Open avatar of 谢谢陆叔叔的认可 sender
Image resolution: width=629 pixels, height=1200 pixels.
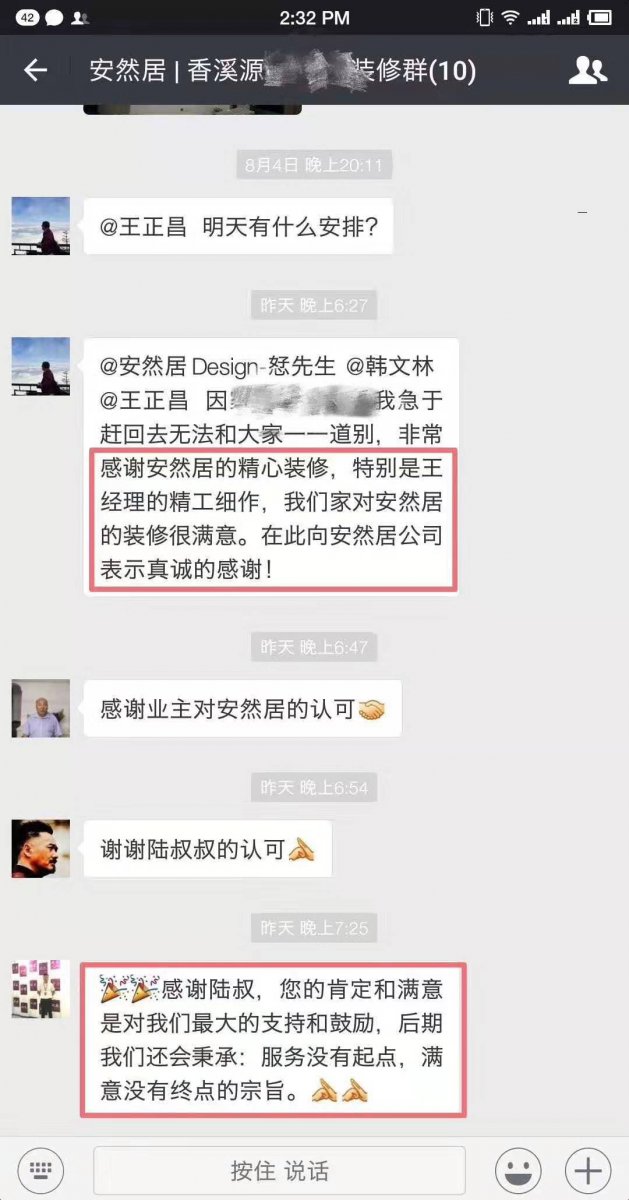[41, 849]
